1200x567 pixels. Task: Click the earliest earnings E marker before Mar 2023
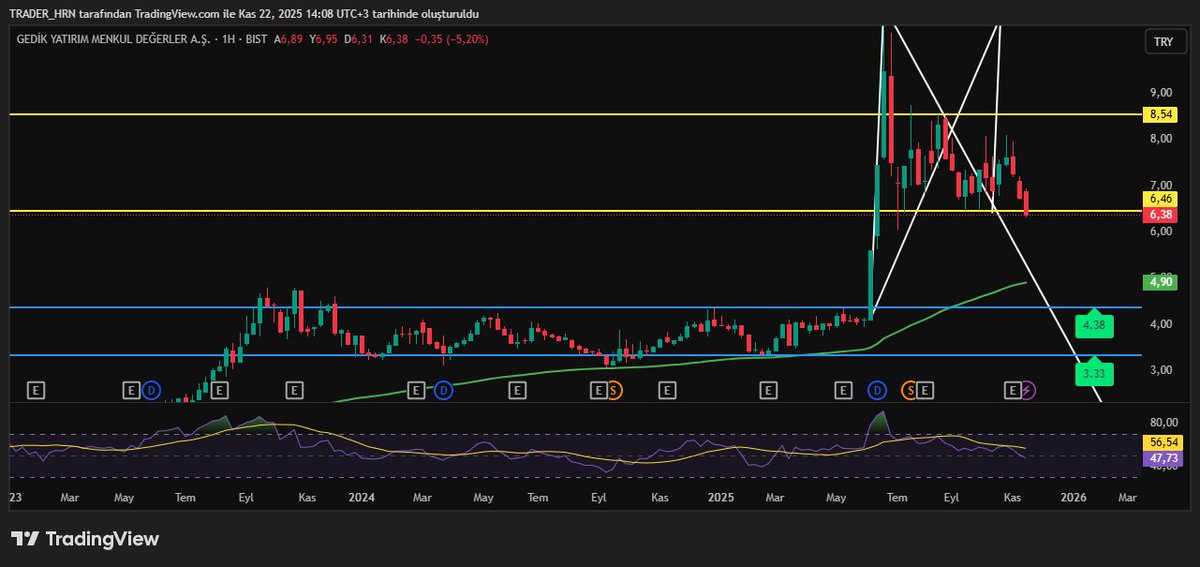38,390
